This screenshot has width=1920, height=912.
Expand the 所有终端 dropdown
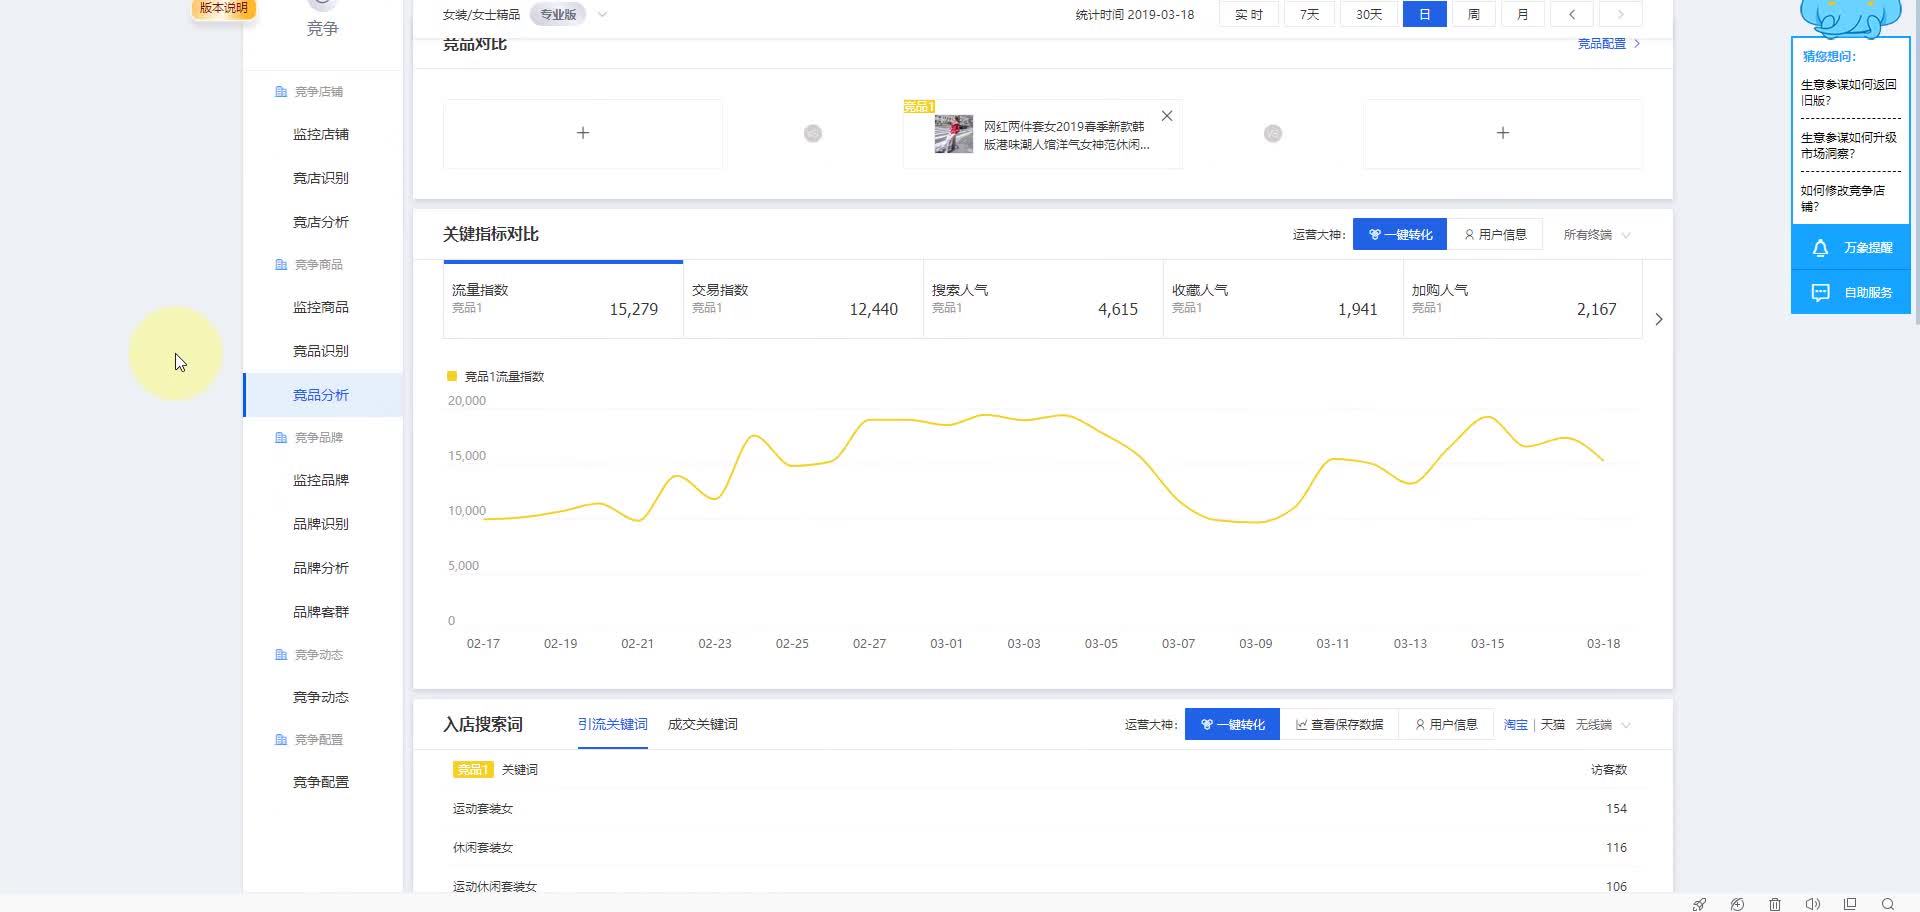[1597, 235]
